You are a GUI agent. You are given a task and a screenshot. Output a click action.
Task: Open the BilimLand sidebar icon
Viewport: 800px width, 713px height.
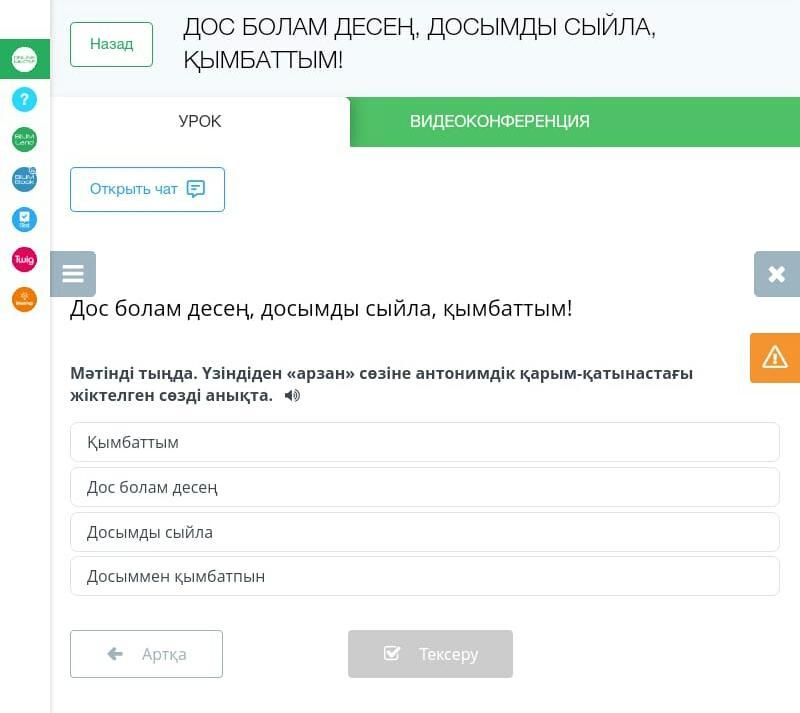point(24,139)
